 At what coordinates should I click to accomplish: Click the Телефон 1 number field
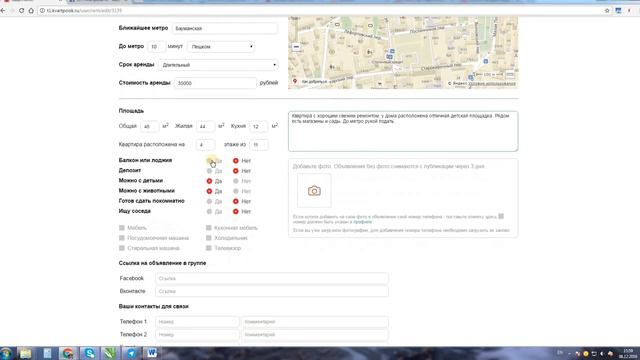point(197,322)
